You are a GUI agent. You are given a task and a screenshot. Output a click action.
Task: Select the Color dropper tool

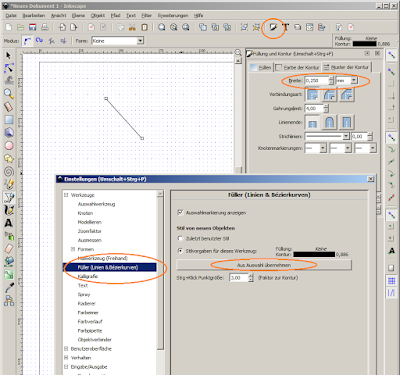pyautogui.click(x=9, y=288)
